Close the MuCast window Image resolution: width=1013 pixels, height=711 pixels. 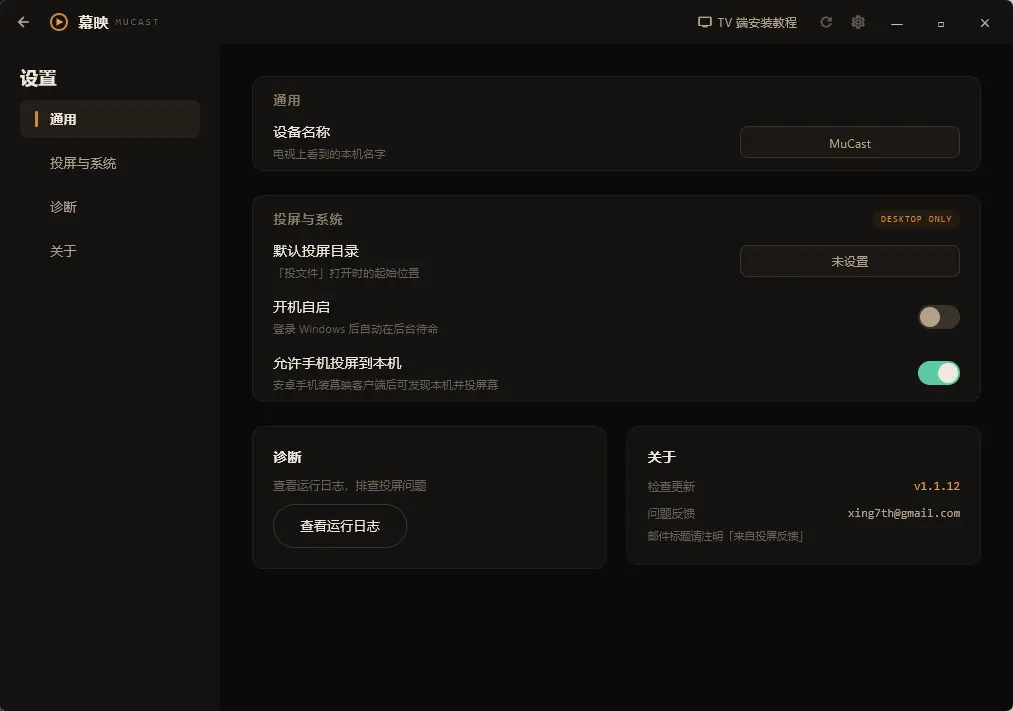[985, 23]
